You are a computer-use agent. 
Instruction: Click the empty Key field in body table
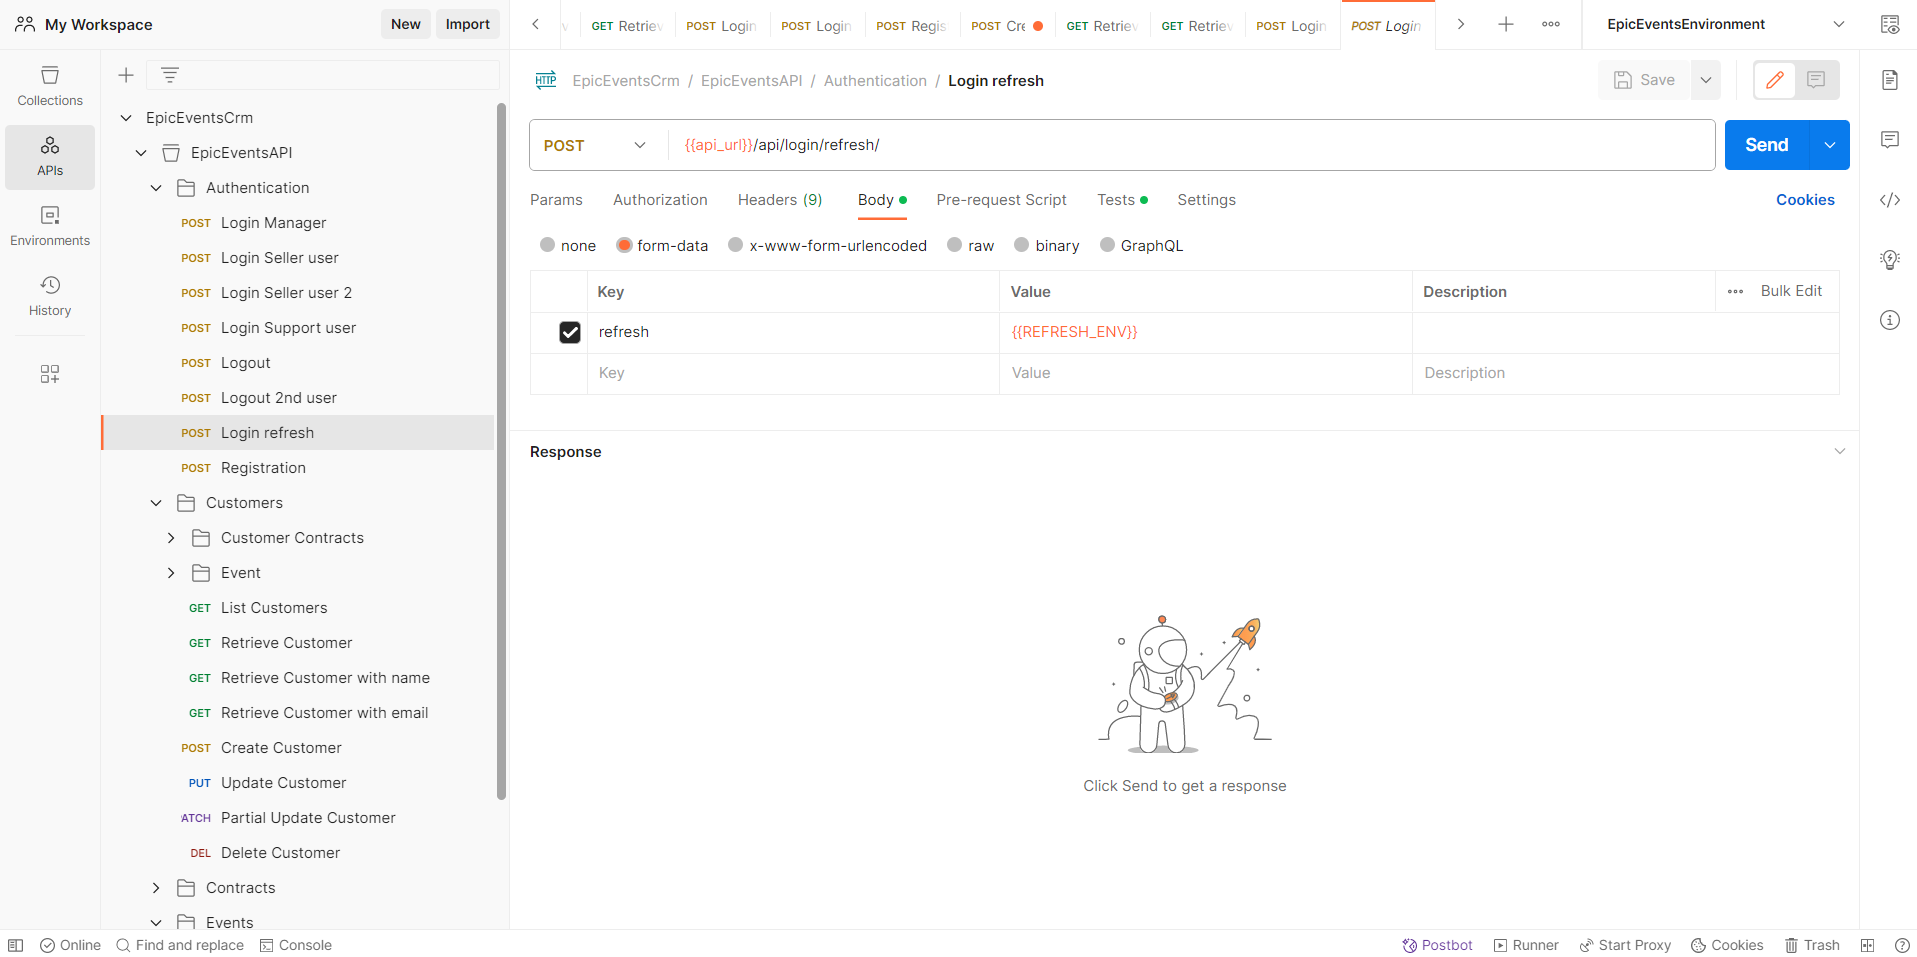pos(793,373)
